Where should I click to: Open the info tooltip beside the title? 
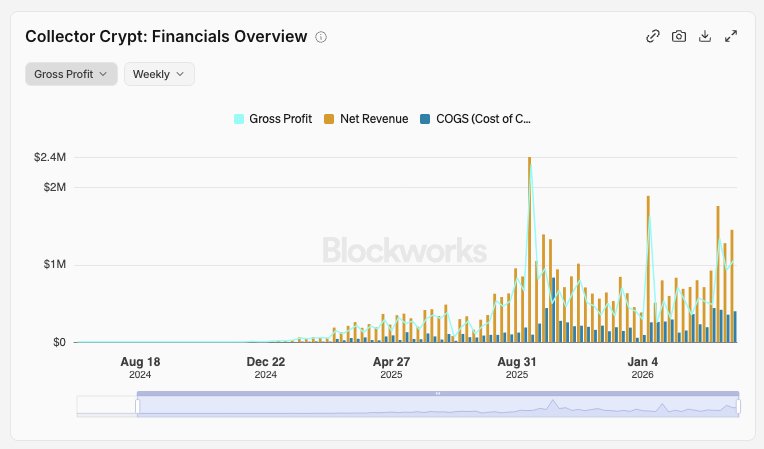coord(321,37)
